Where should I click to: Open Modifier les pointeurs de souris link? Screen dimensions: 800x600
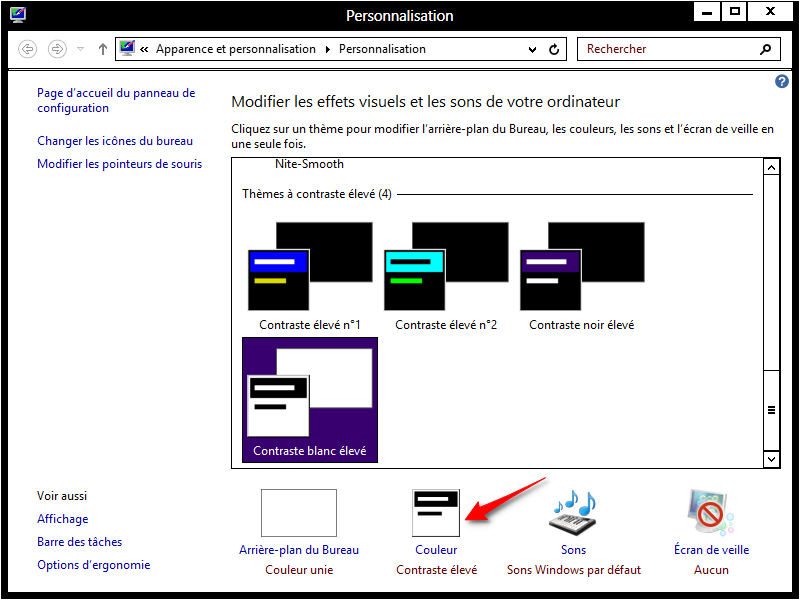[119, 164]
